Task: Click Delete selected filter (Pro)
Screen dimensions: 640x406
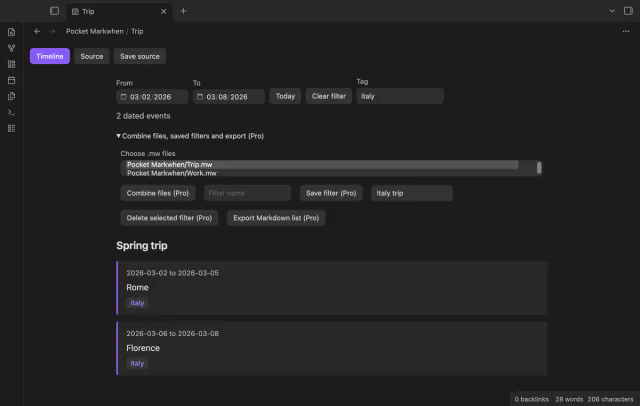Action: (x=169, y=218)
